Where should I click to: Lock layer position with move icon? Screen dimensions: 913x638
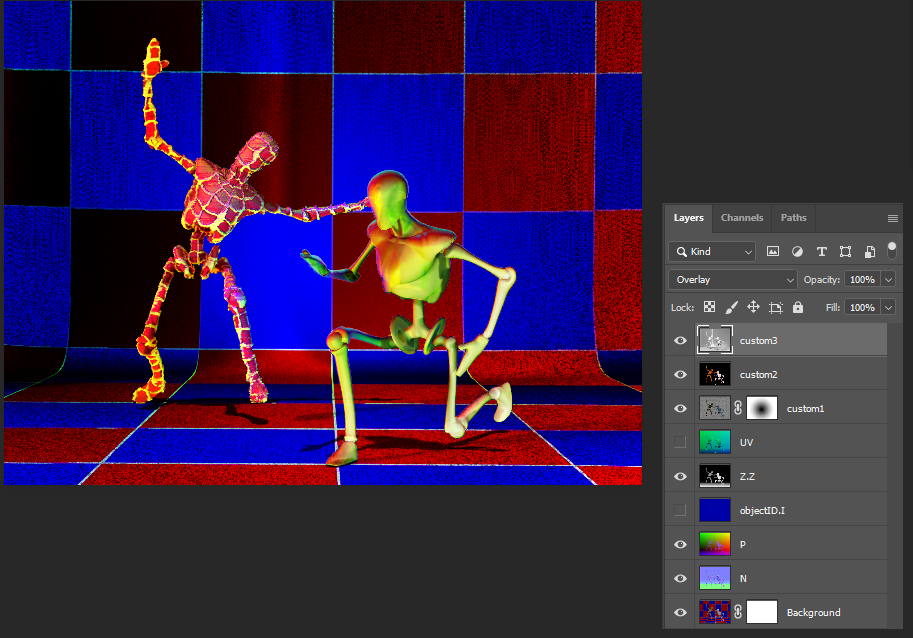(753, 307)
